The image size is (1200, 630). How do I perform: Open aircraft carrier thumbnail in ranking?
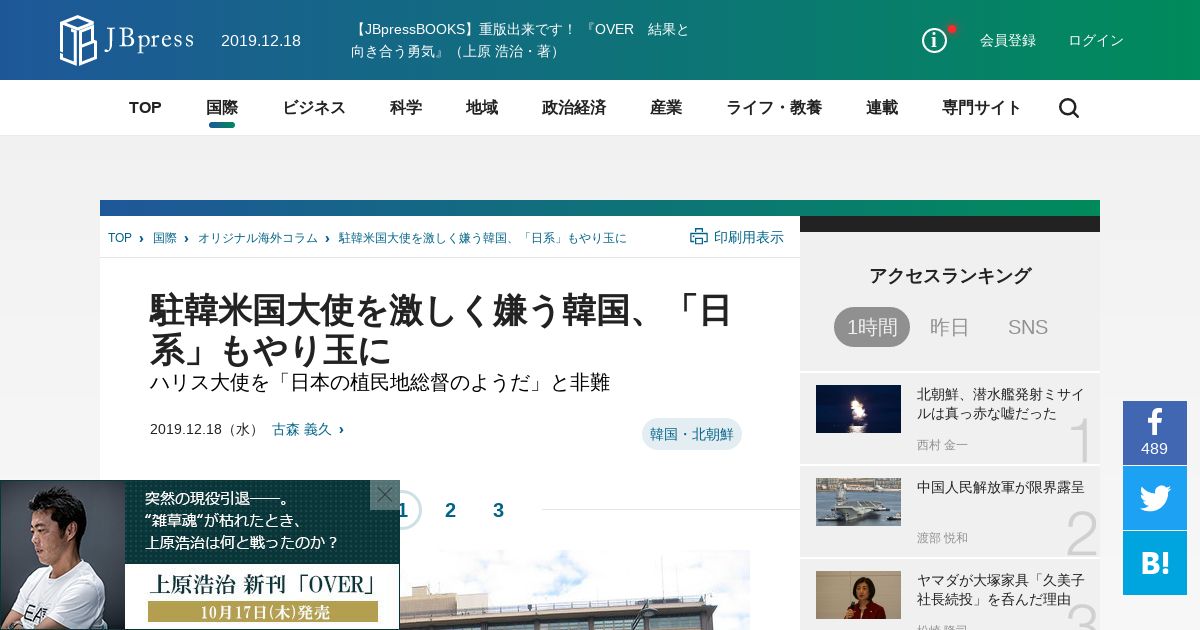(x=858, y=502)
